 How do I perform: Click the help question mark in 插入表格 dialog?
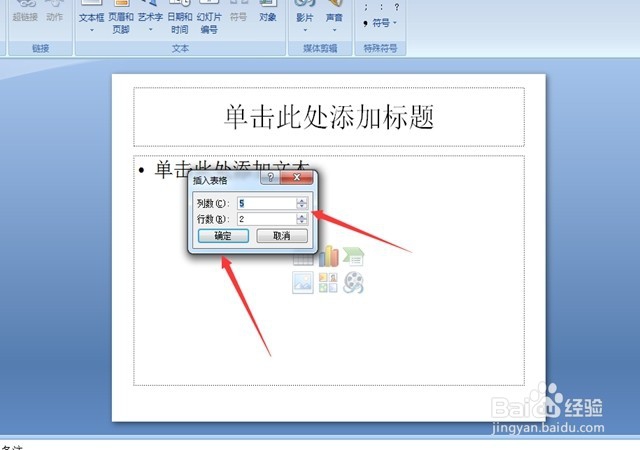270,178
